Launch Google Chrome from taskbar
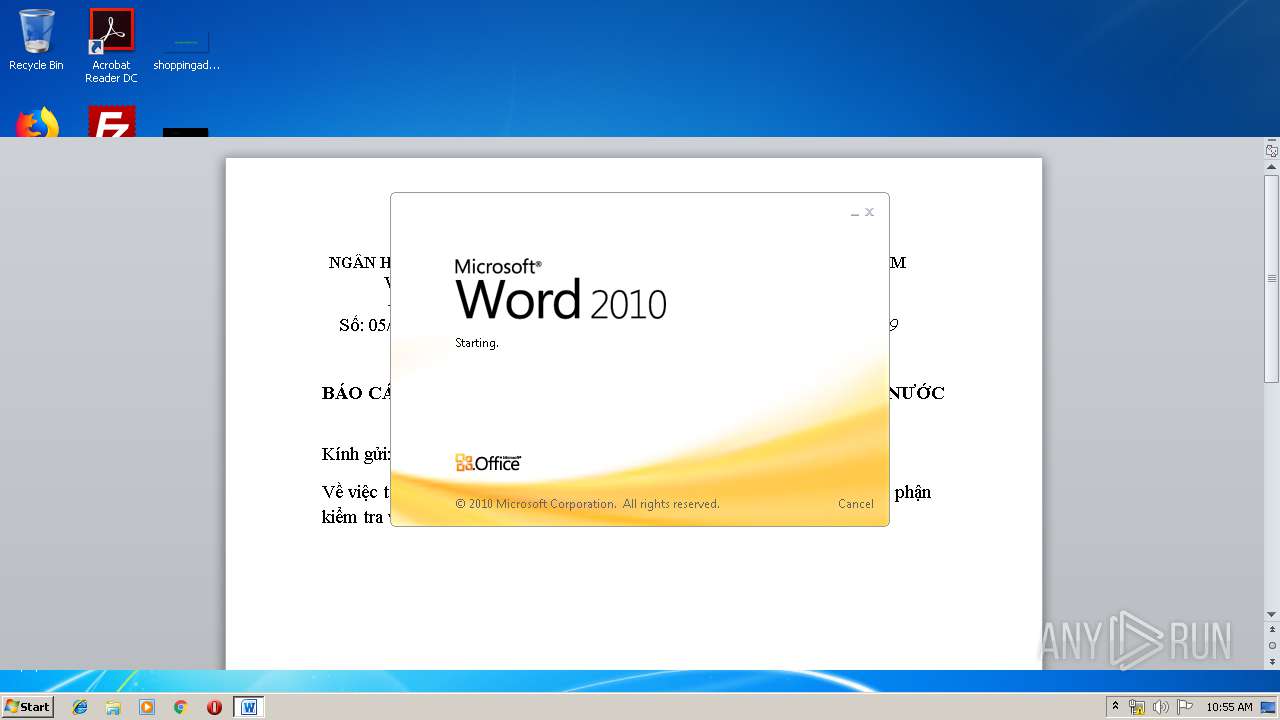This screenshot has width=1280, height=720. tap(180, 707)
